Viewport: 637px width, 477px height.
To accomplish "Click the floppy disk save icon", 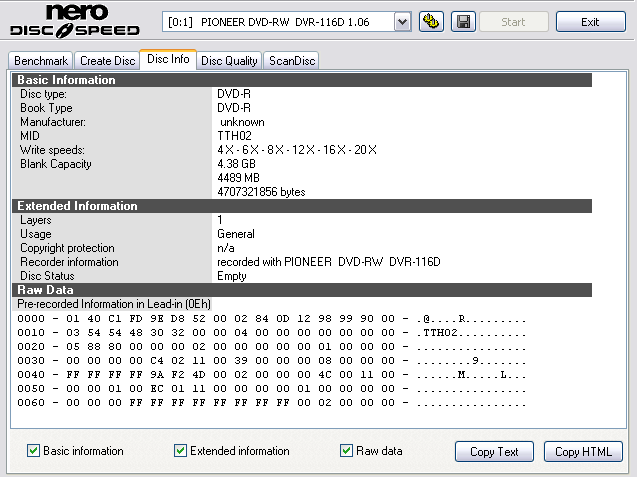I will (x=463, y=22).
